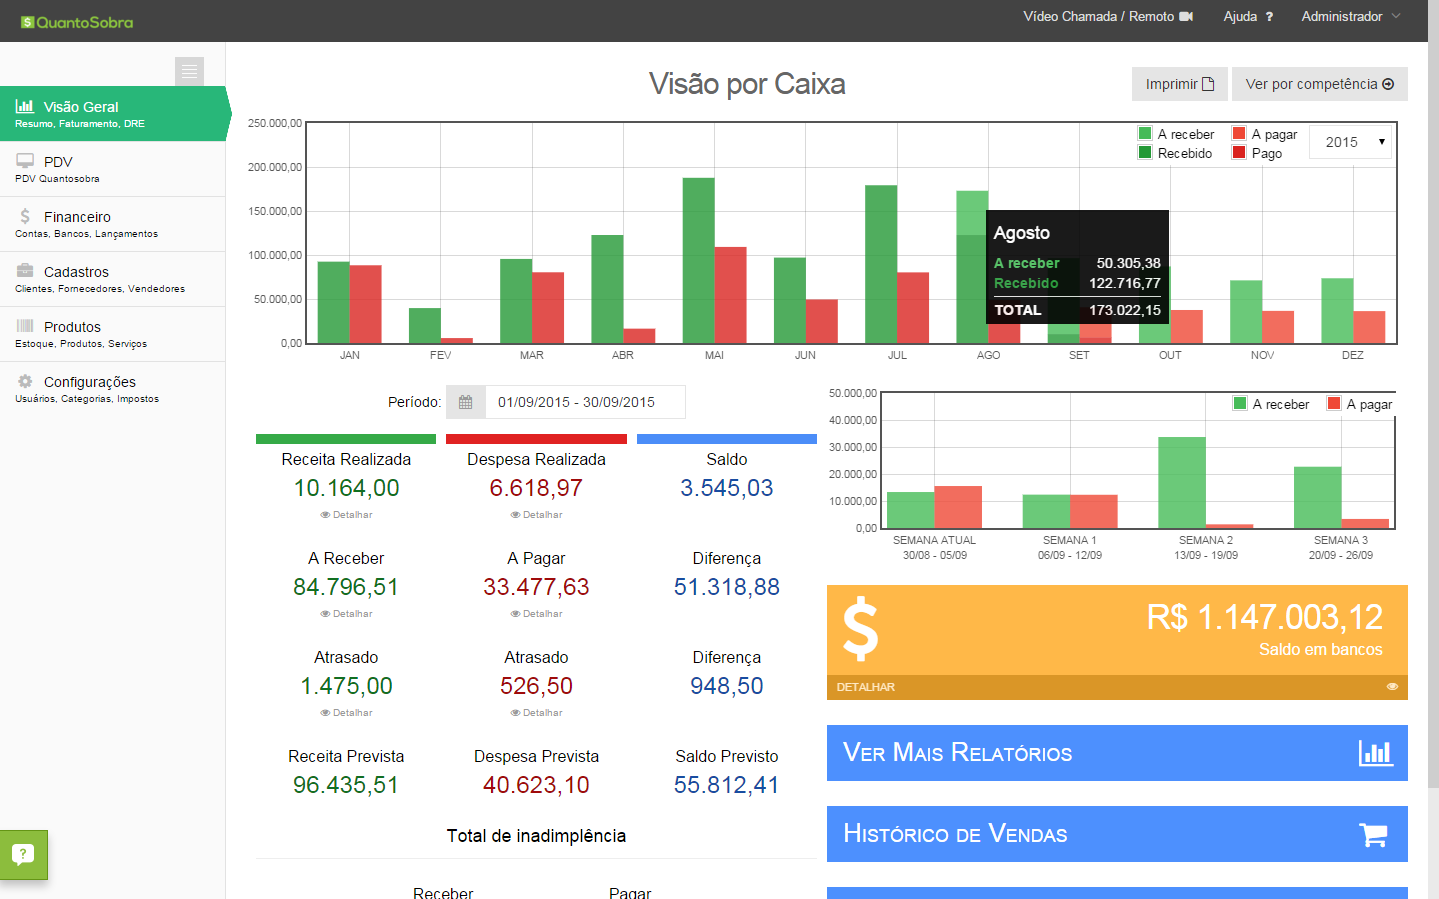Screen dimensions: 1439x899
Task: Open Visão Geral menu item
Action: pos(112,113)
